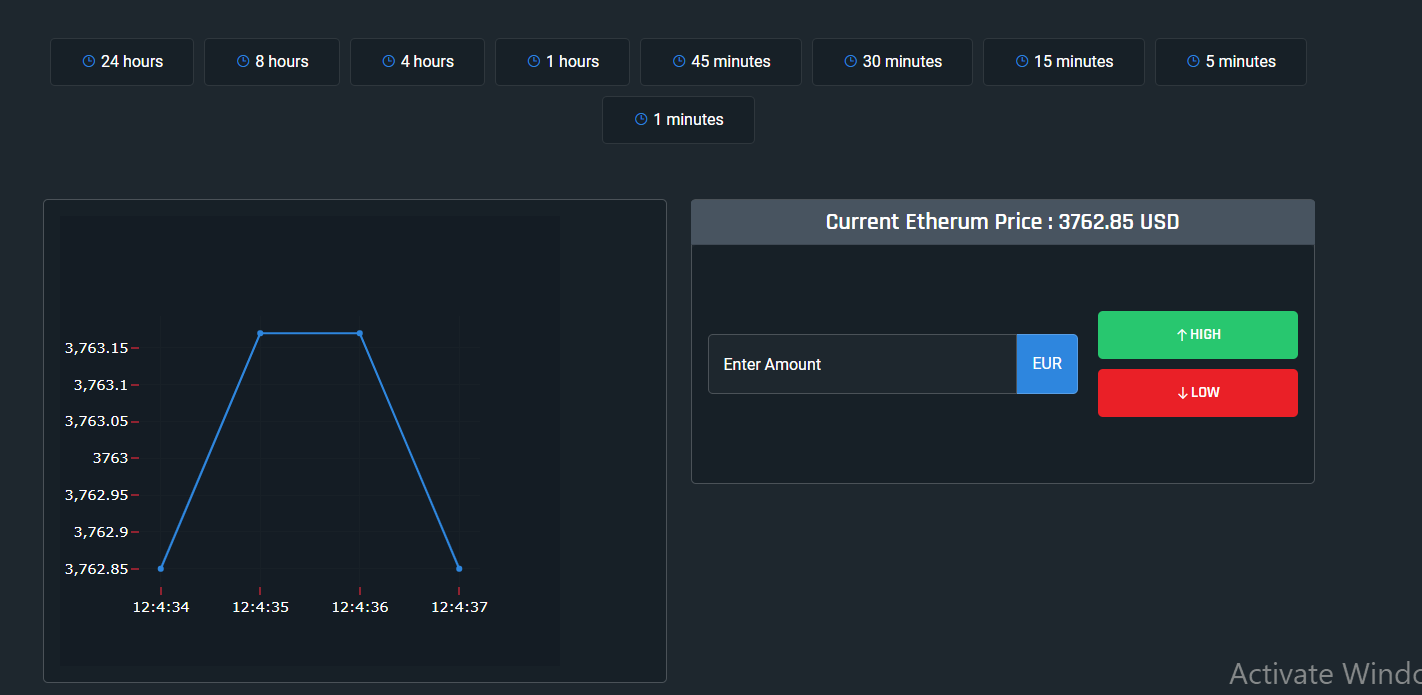Viewport: 1422px width, 695px height.
Task: Click the 12:4:37 x-axis time label
Action: (459, 607)
